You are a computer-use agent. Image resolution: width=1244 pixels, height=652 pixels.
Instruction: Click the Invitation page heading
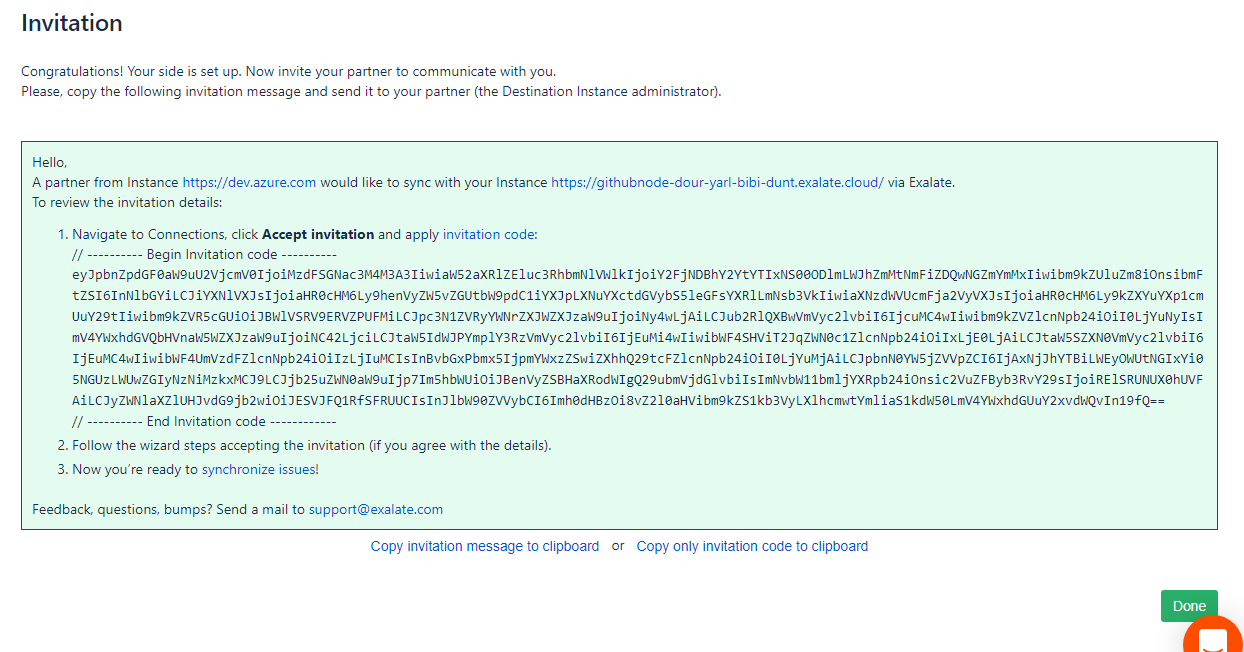coord(72,23)
